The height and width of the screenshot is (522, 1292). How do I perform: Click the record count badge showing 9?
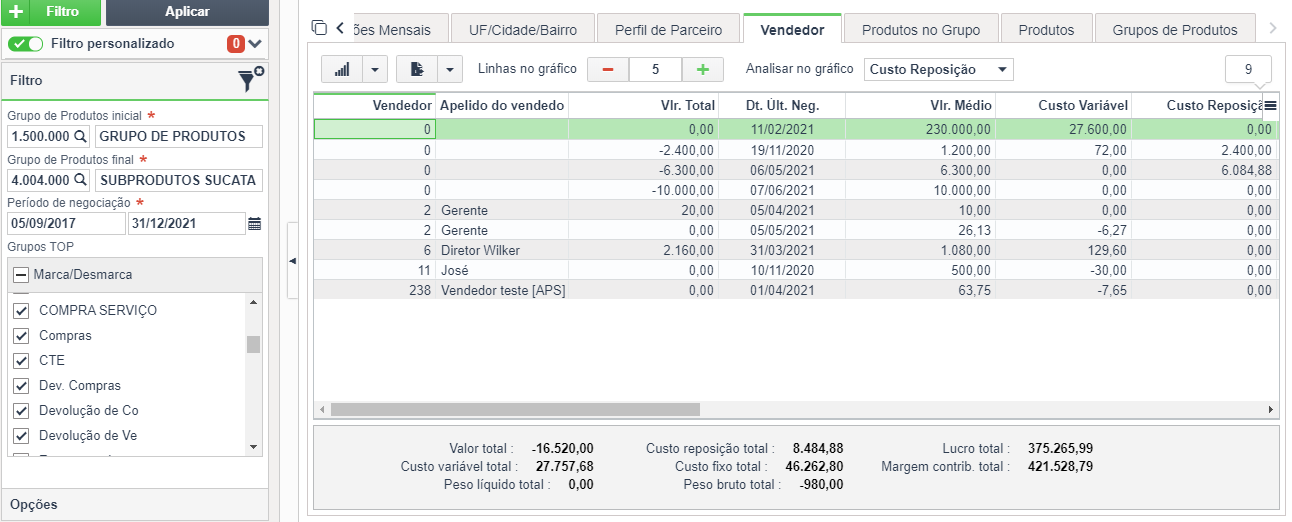point(1248,70)
